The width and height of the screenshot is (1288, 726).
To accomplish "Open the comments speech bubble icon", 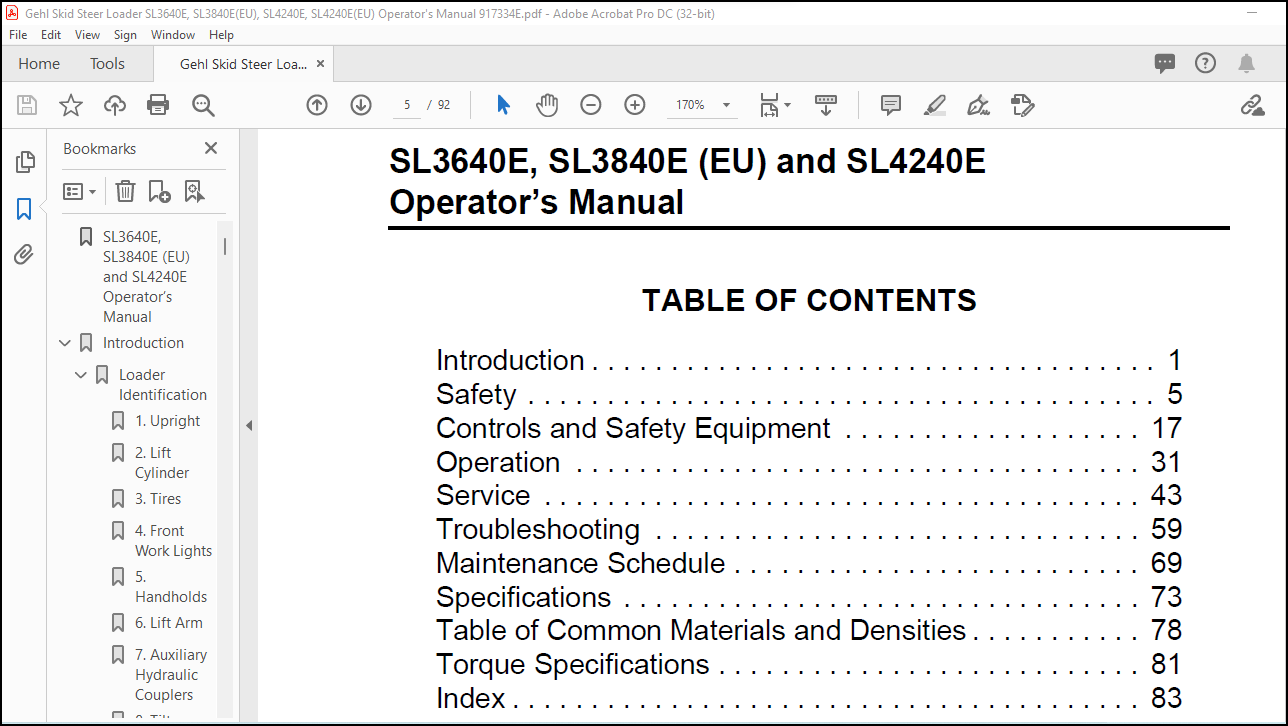I will click(1165, 63).
